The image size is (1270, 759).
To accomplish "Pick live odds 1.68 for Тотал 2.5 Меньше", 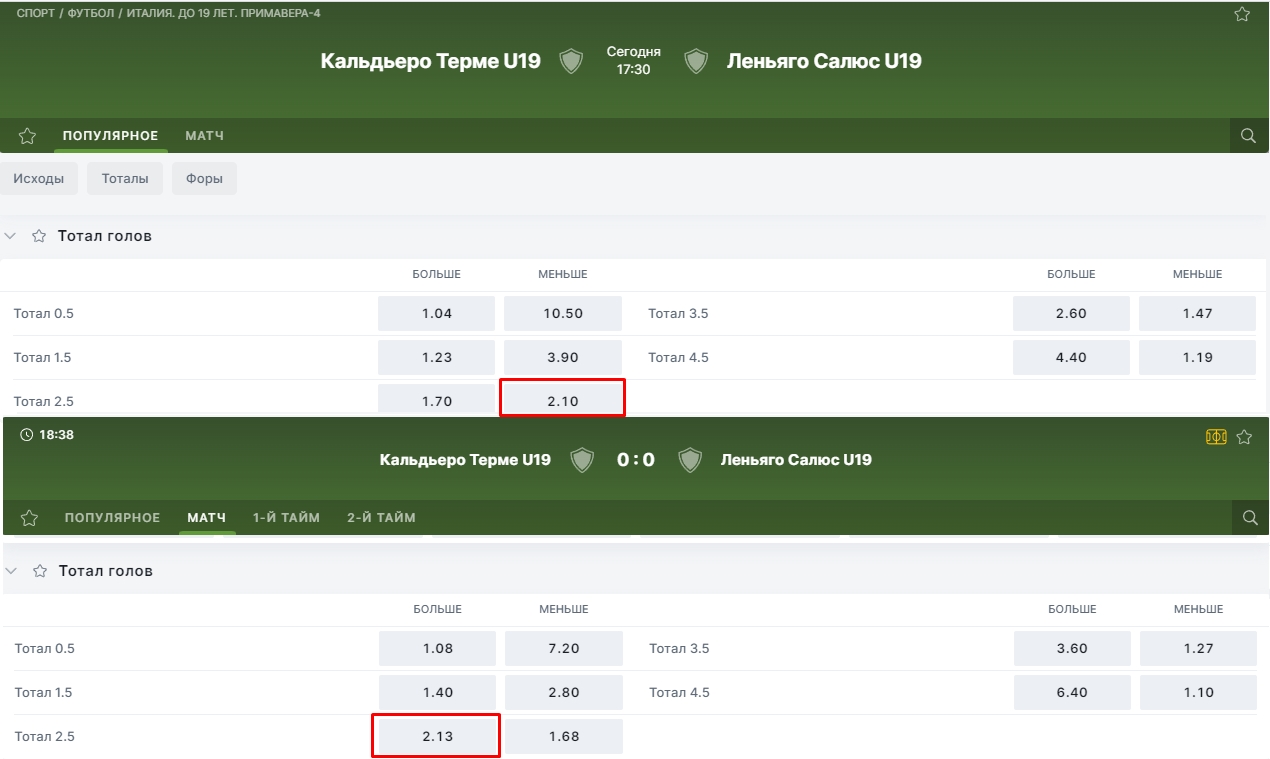I will tap(564, 736).
